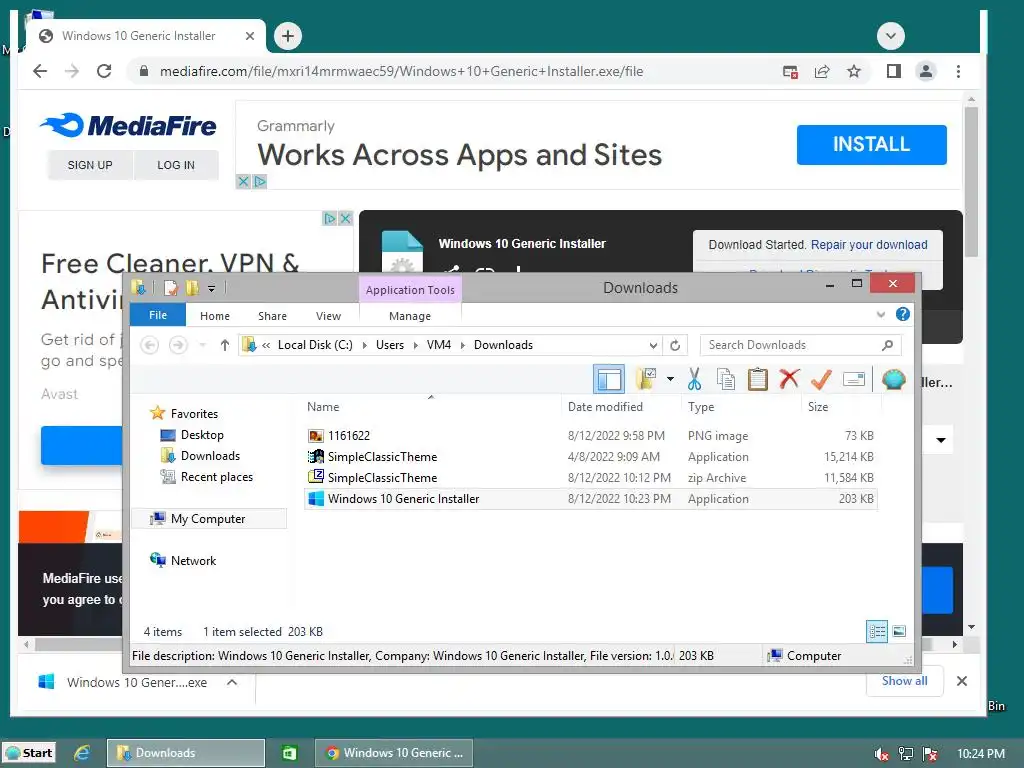Open address bar history dropdown
Screen dimensions: 1024x768
[x=653, y=345]
